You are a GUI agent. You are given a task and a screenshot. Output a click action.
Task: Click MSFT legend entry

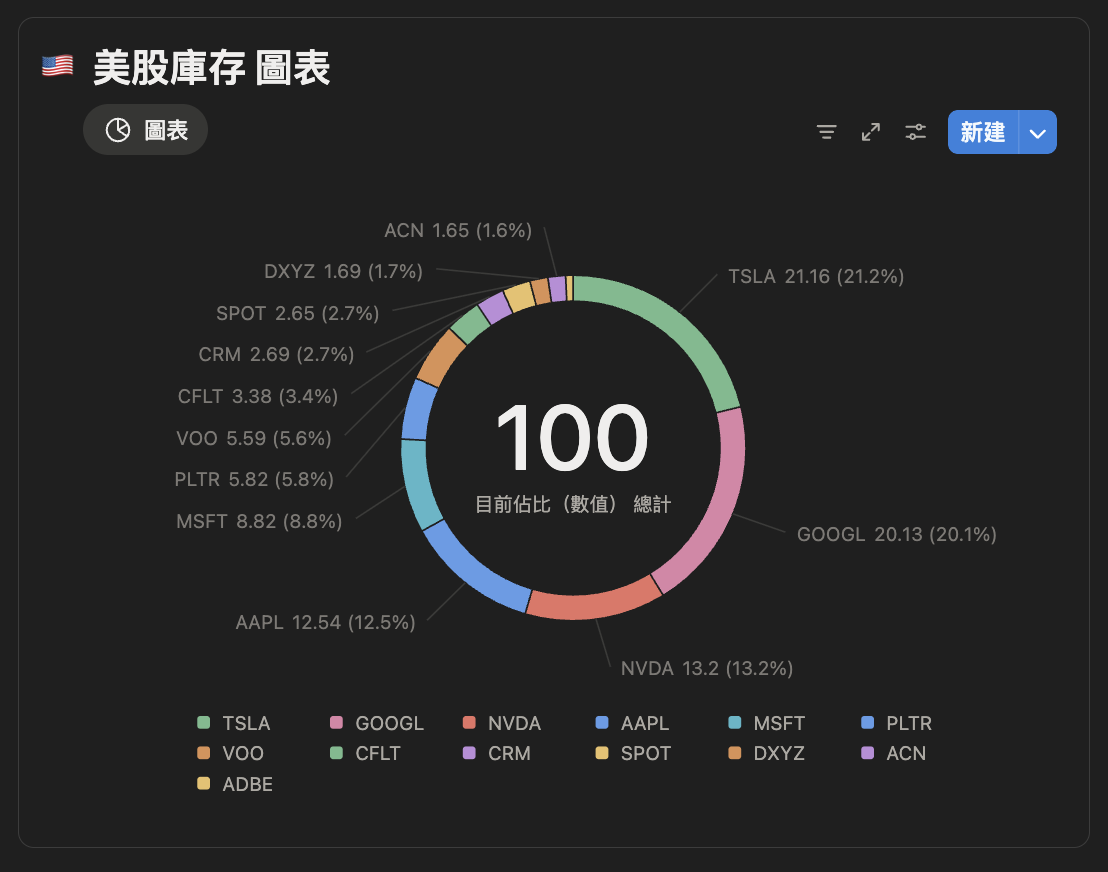[x=767, y=723]
